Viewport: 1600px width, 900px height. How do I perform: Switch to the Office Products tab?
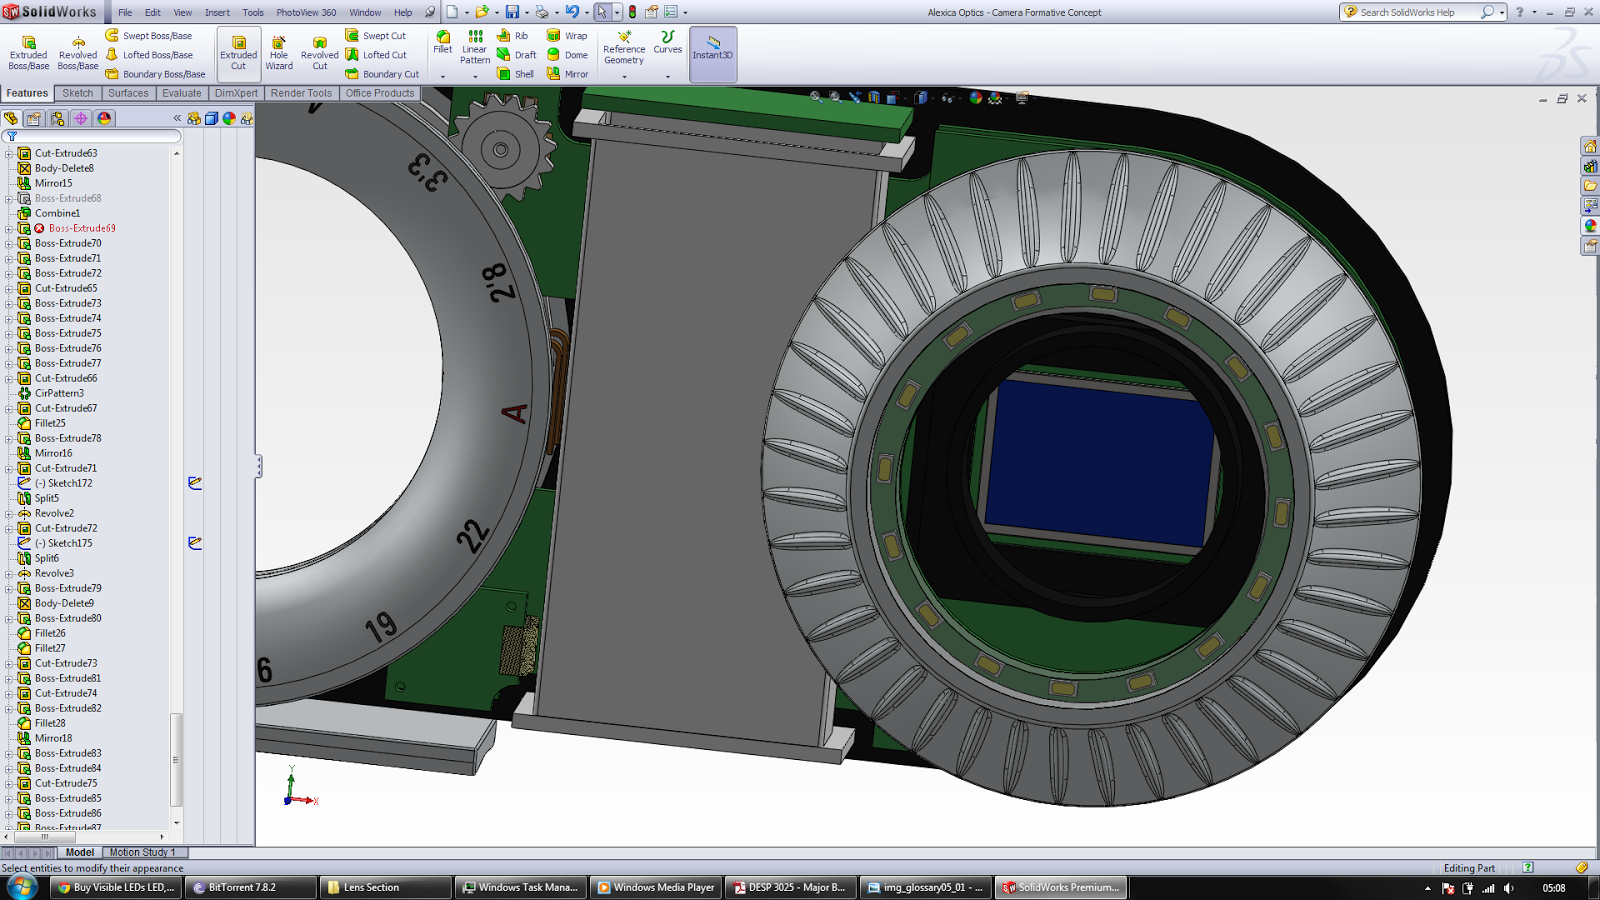click(380, 93)
